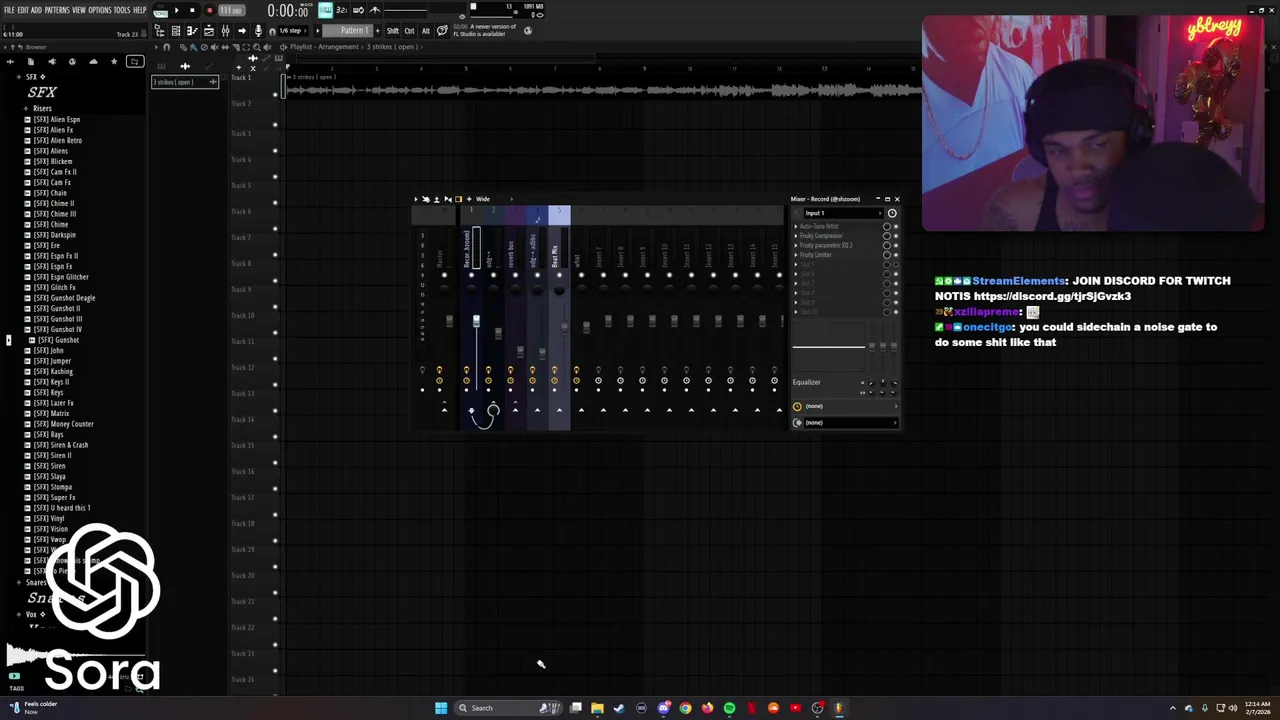Open the HELP menu

(140, 10)
